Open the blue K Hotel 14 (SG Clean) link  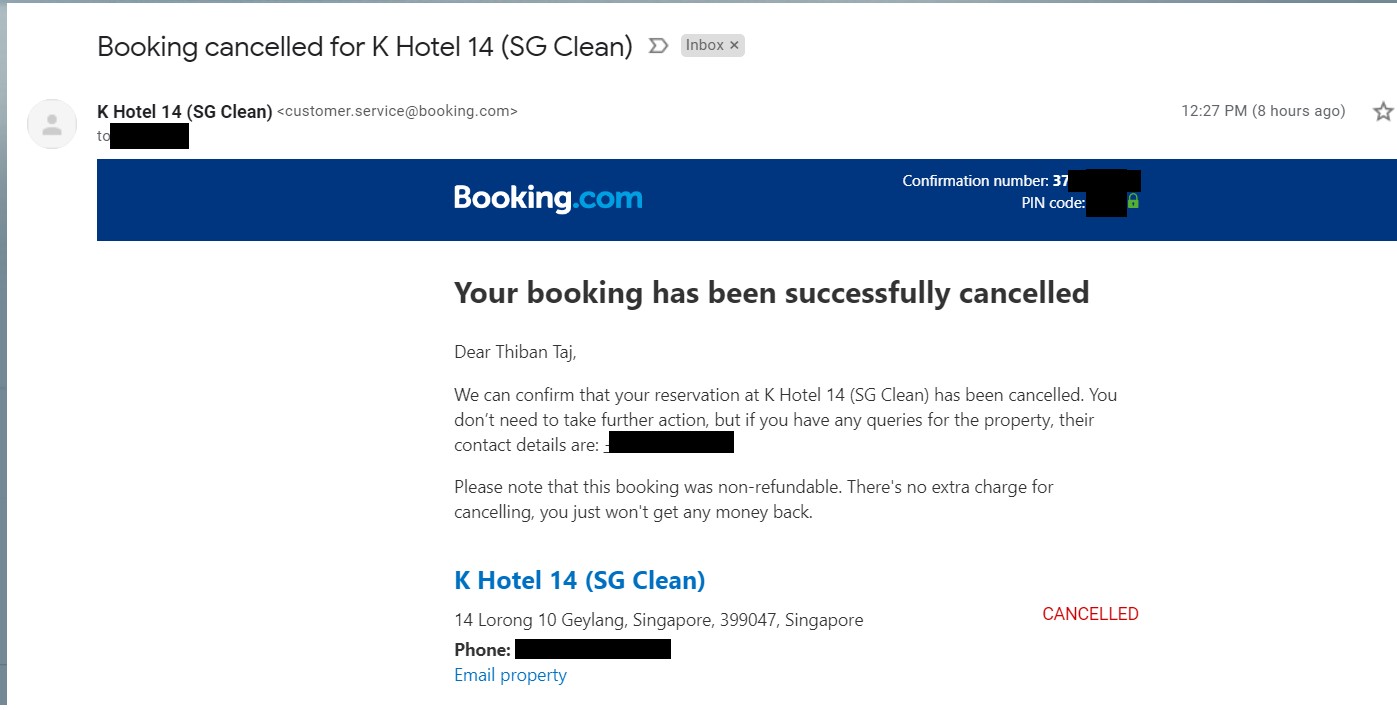coord(580,580)
